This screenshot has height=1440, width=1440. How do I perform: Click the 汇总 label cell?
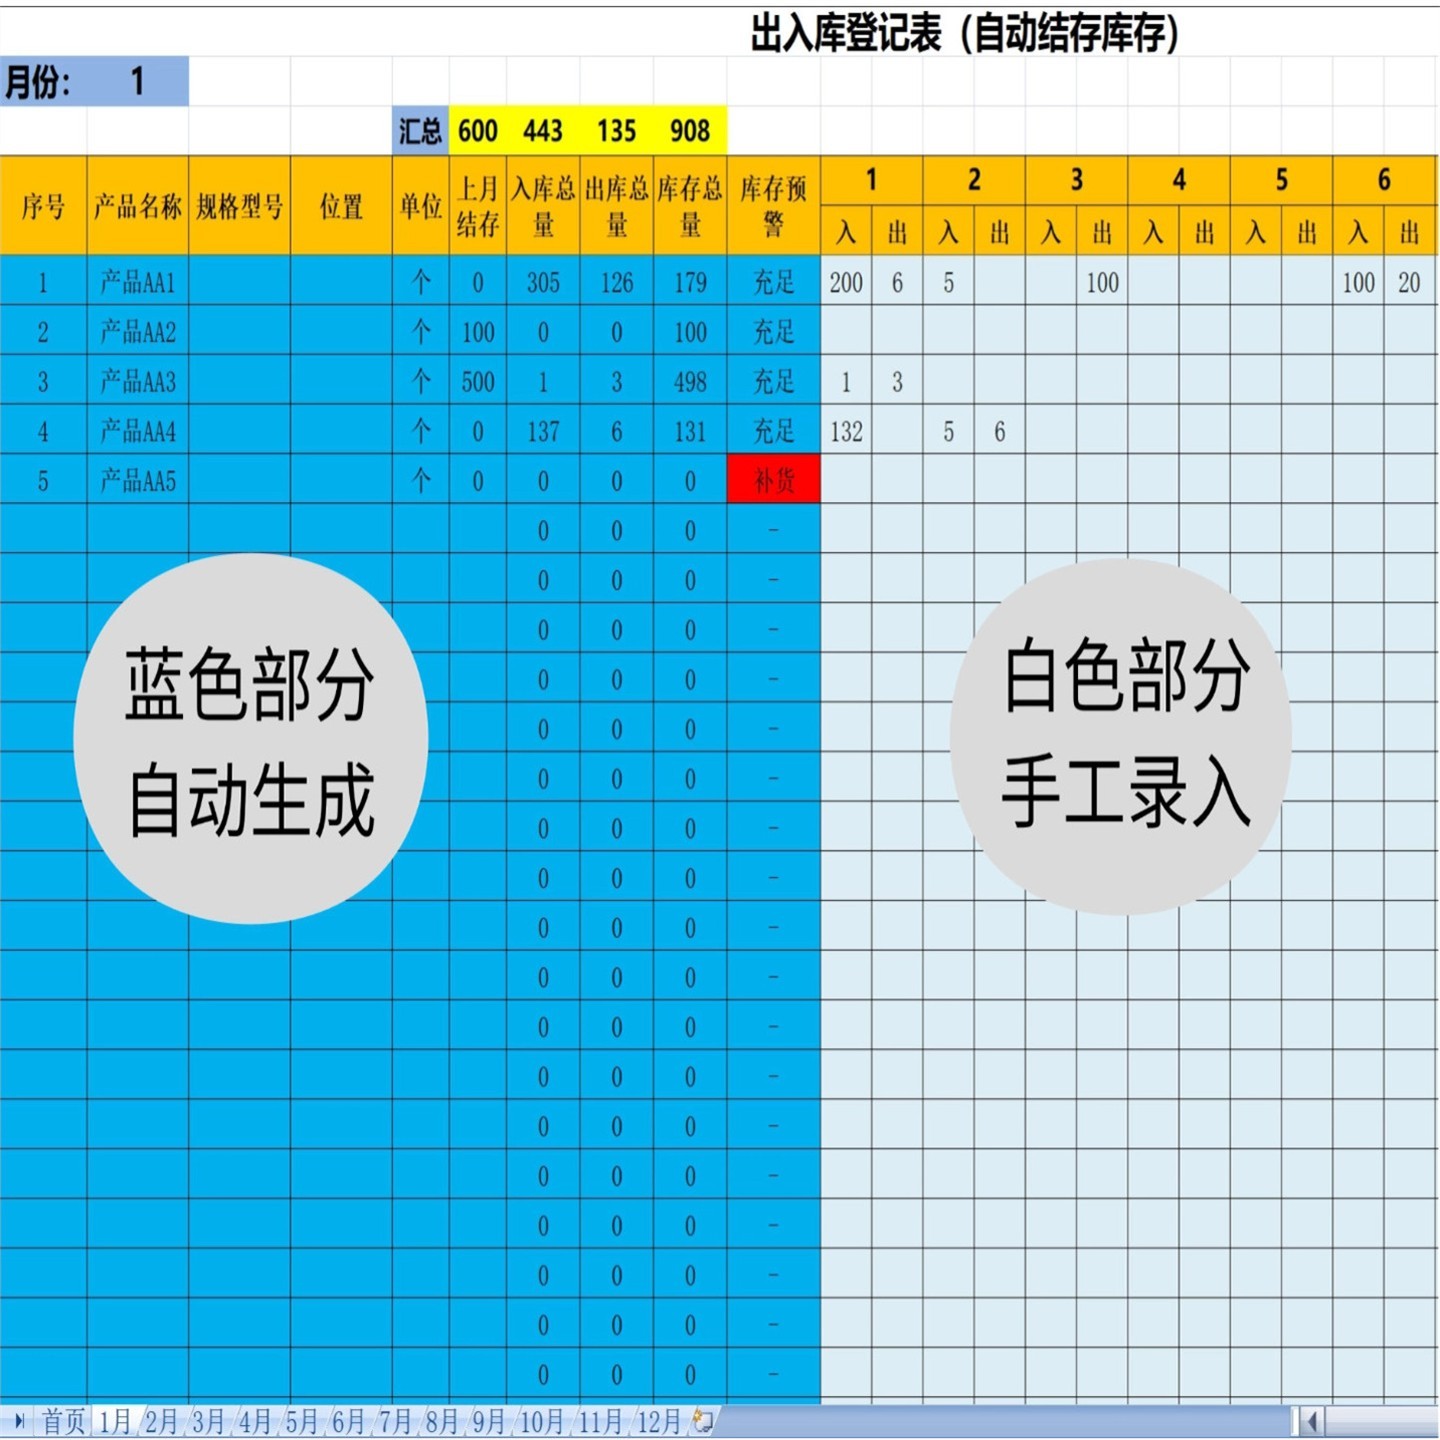pos(420,131)
